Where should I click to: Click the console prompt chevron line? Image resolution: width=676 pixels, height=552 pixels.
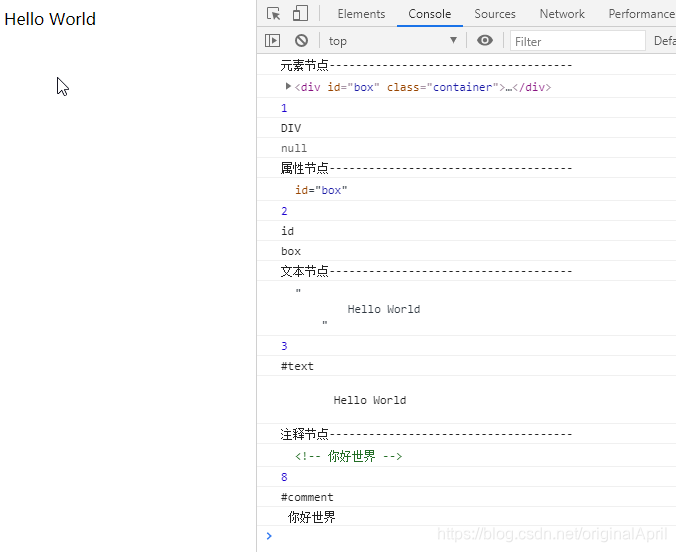tap(466, 536)
